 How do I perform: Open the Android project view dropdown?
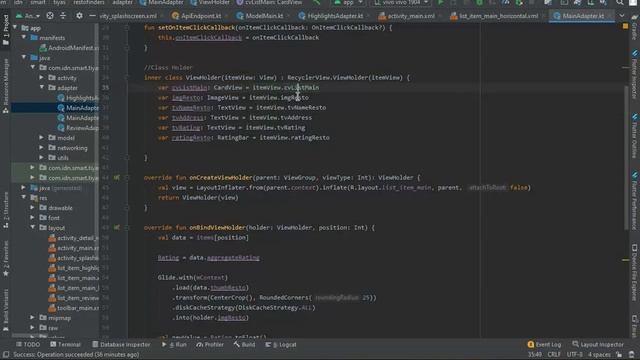[27, 16]
